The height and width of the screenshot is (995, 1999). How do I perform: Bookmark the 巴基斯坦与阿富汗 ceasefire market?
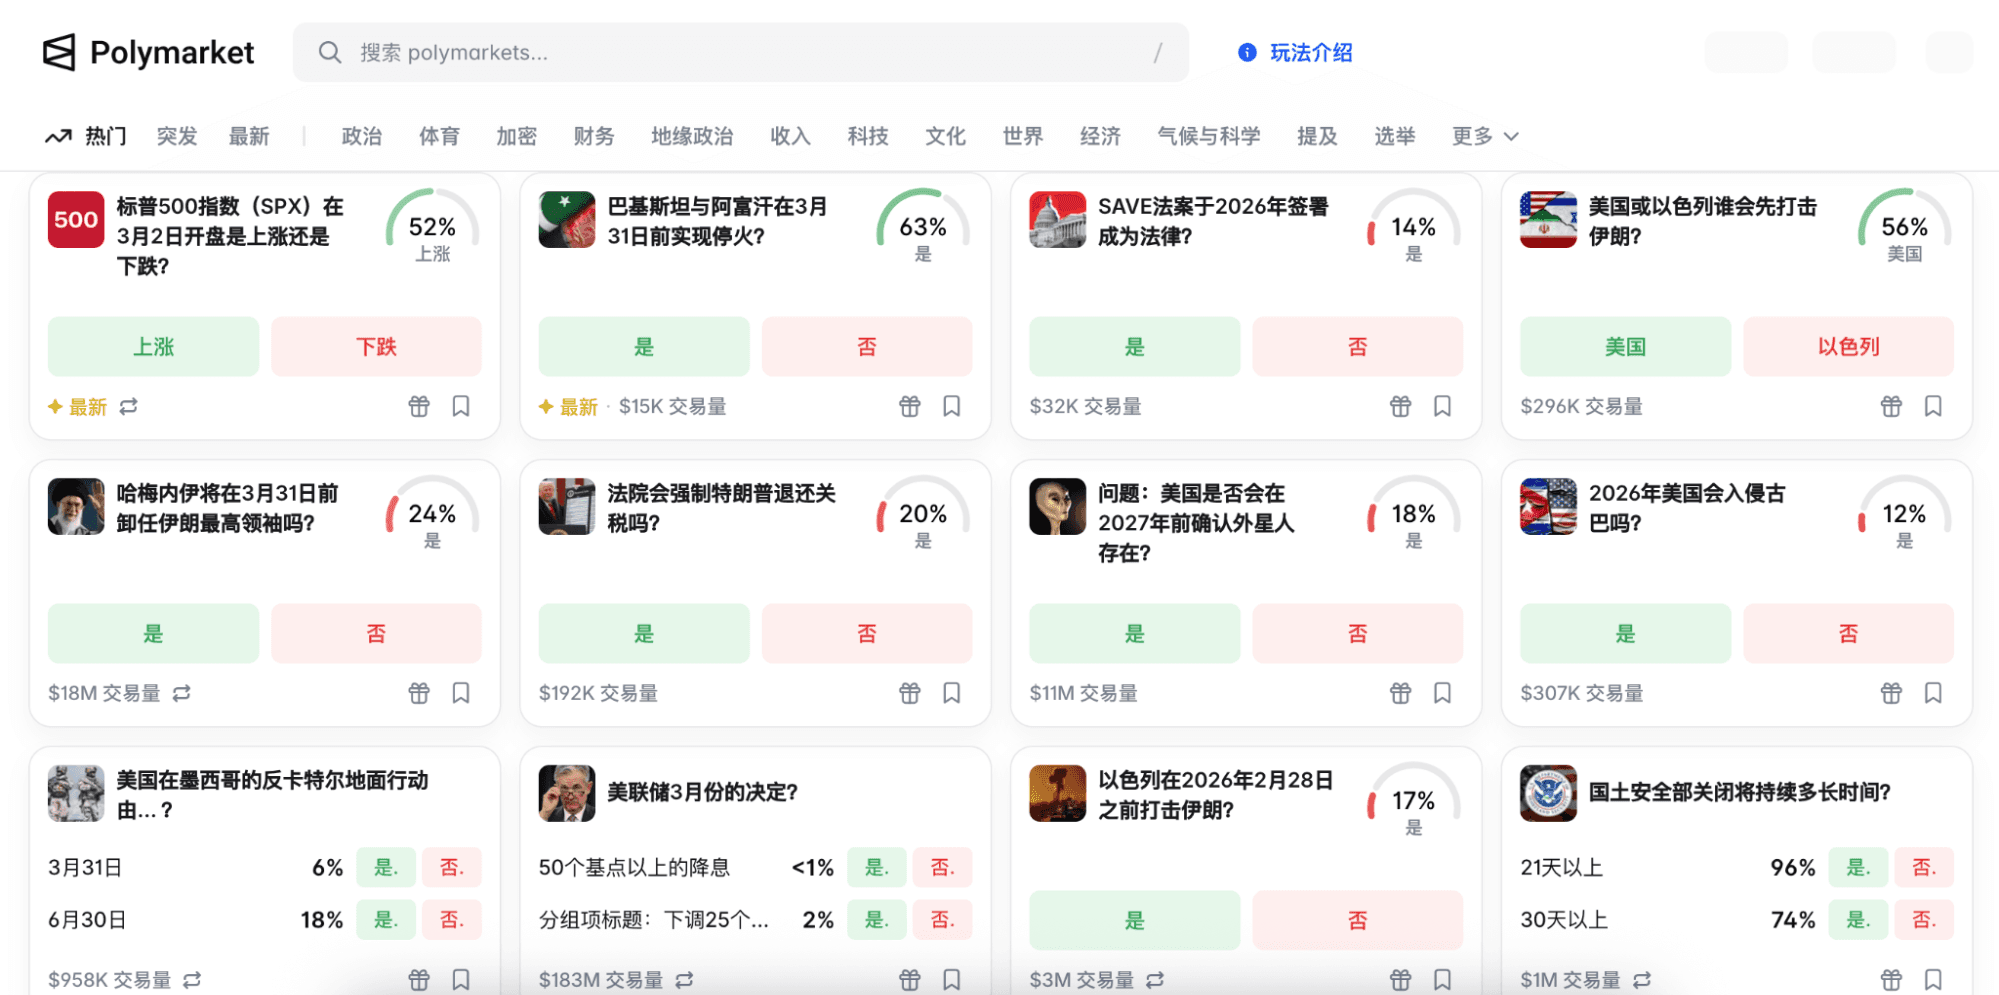pyautogui.click(x=951, y=406)
